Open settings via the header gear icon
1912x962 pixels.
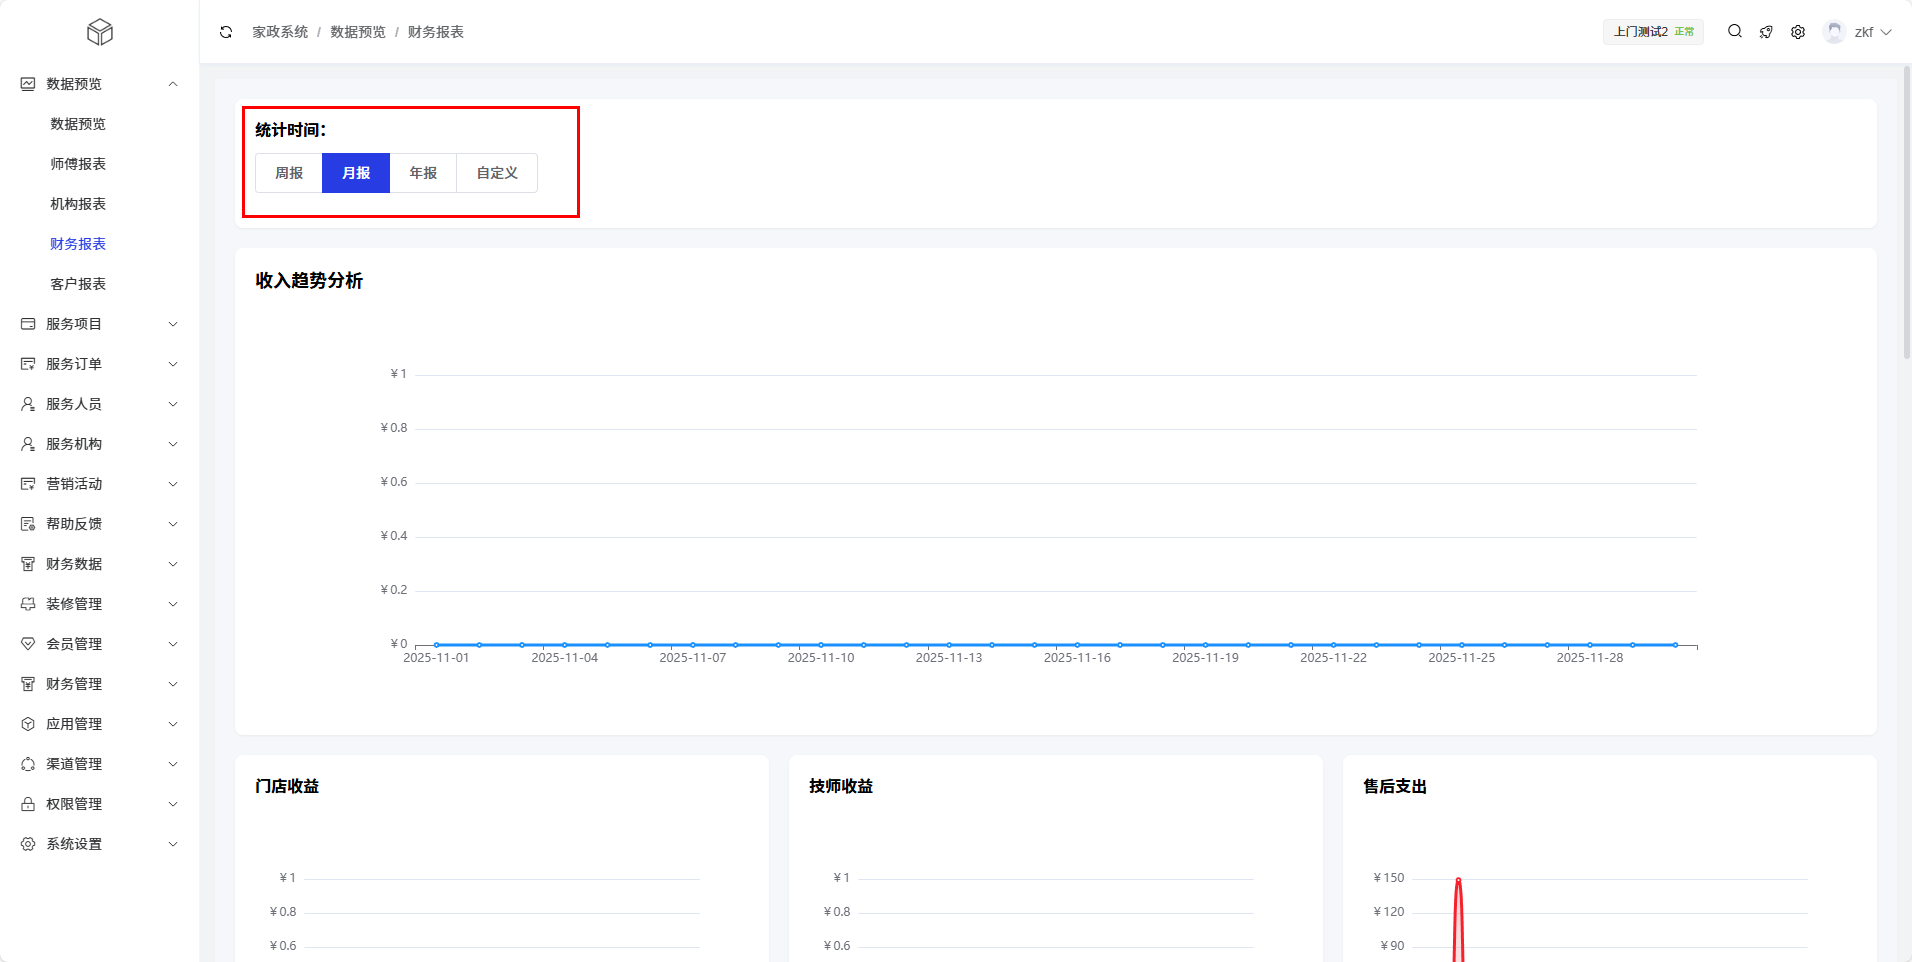click(x=1798, y=32)
